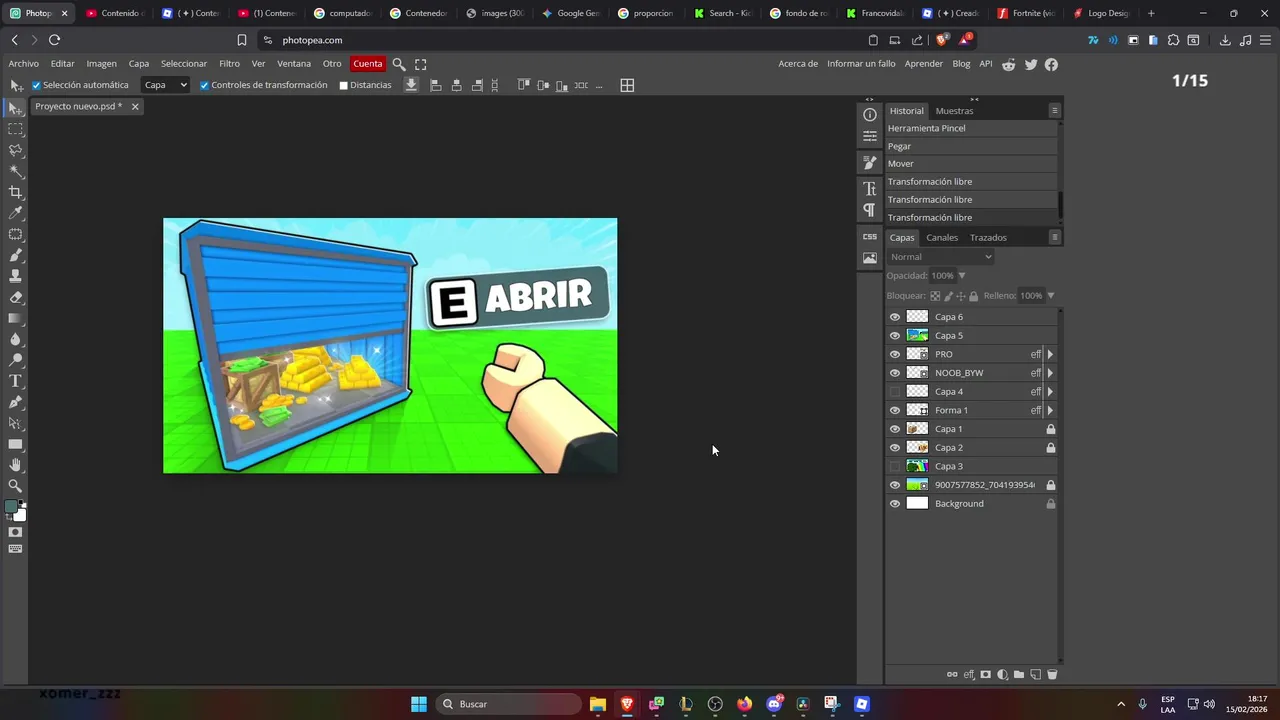Hide the Background layer

tap(895, 504)
